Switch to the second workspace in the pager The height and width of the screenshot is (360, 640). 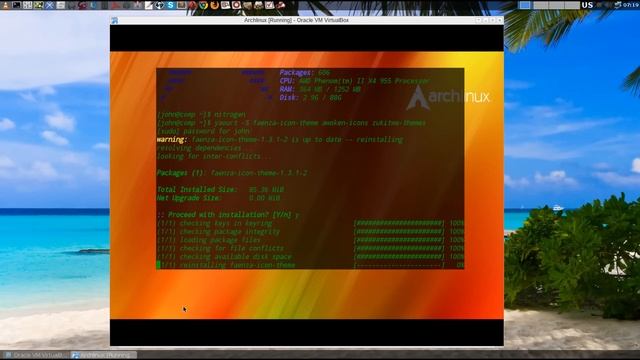coord(541,5)
